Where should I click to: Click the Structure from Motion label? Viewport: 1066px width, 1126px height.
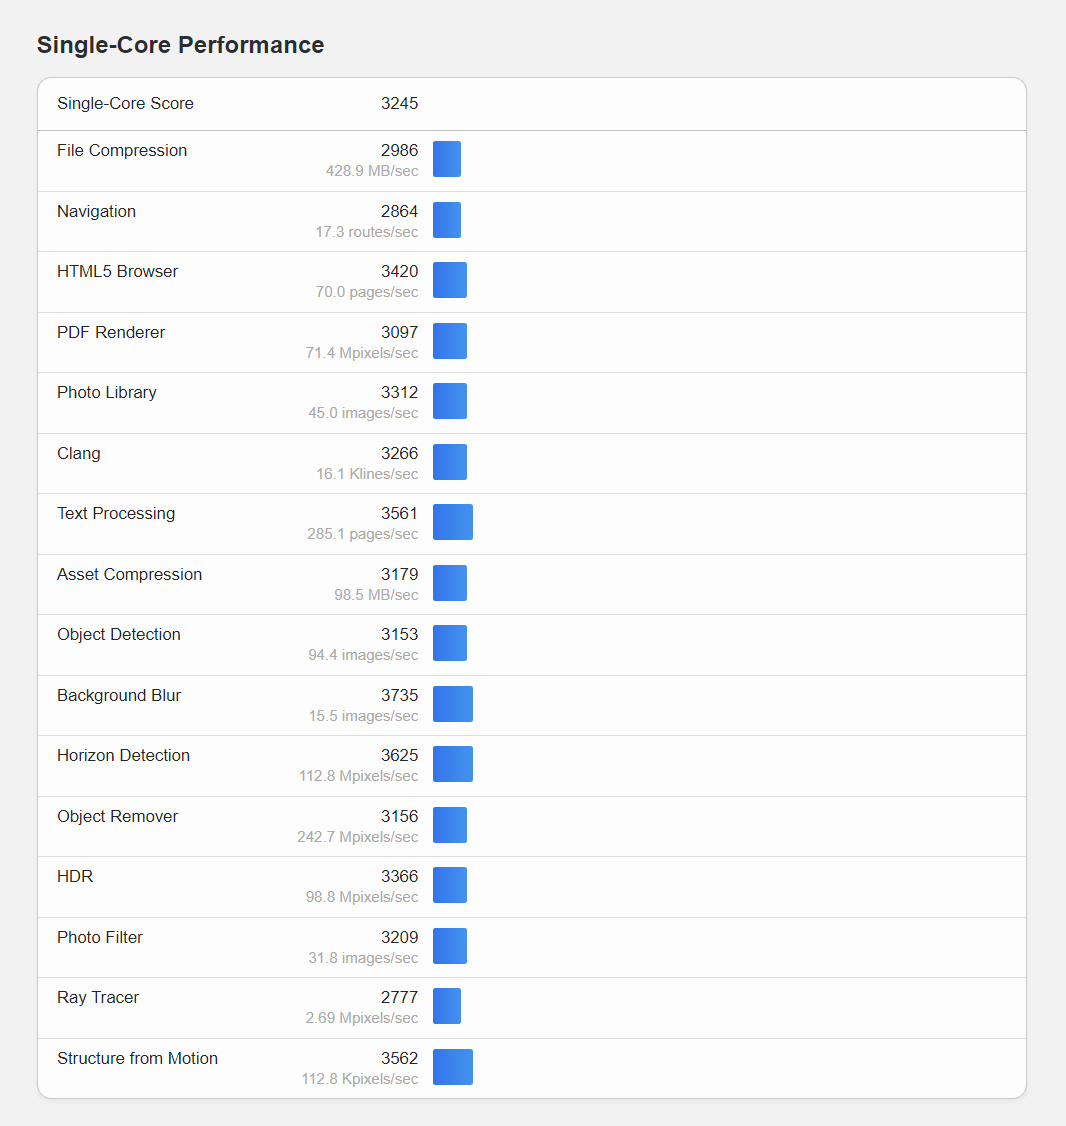[x=137, y=1058]
